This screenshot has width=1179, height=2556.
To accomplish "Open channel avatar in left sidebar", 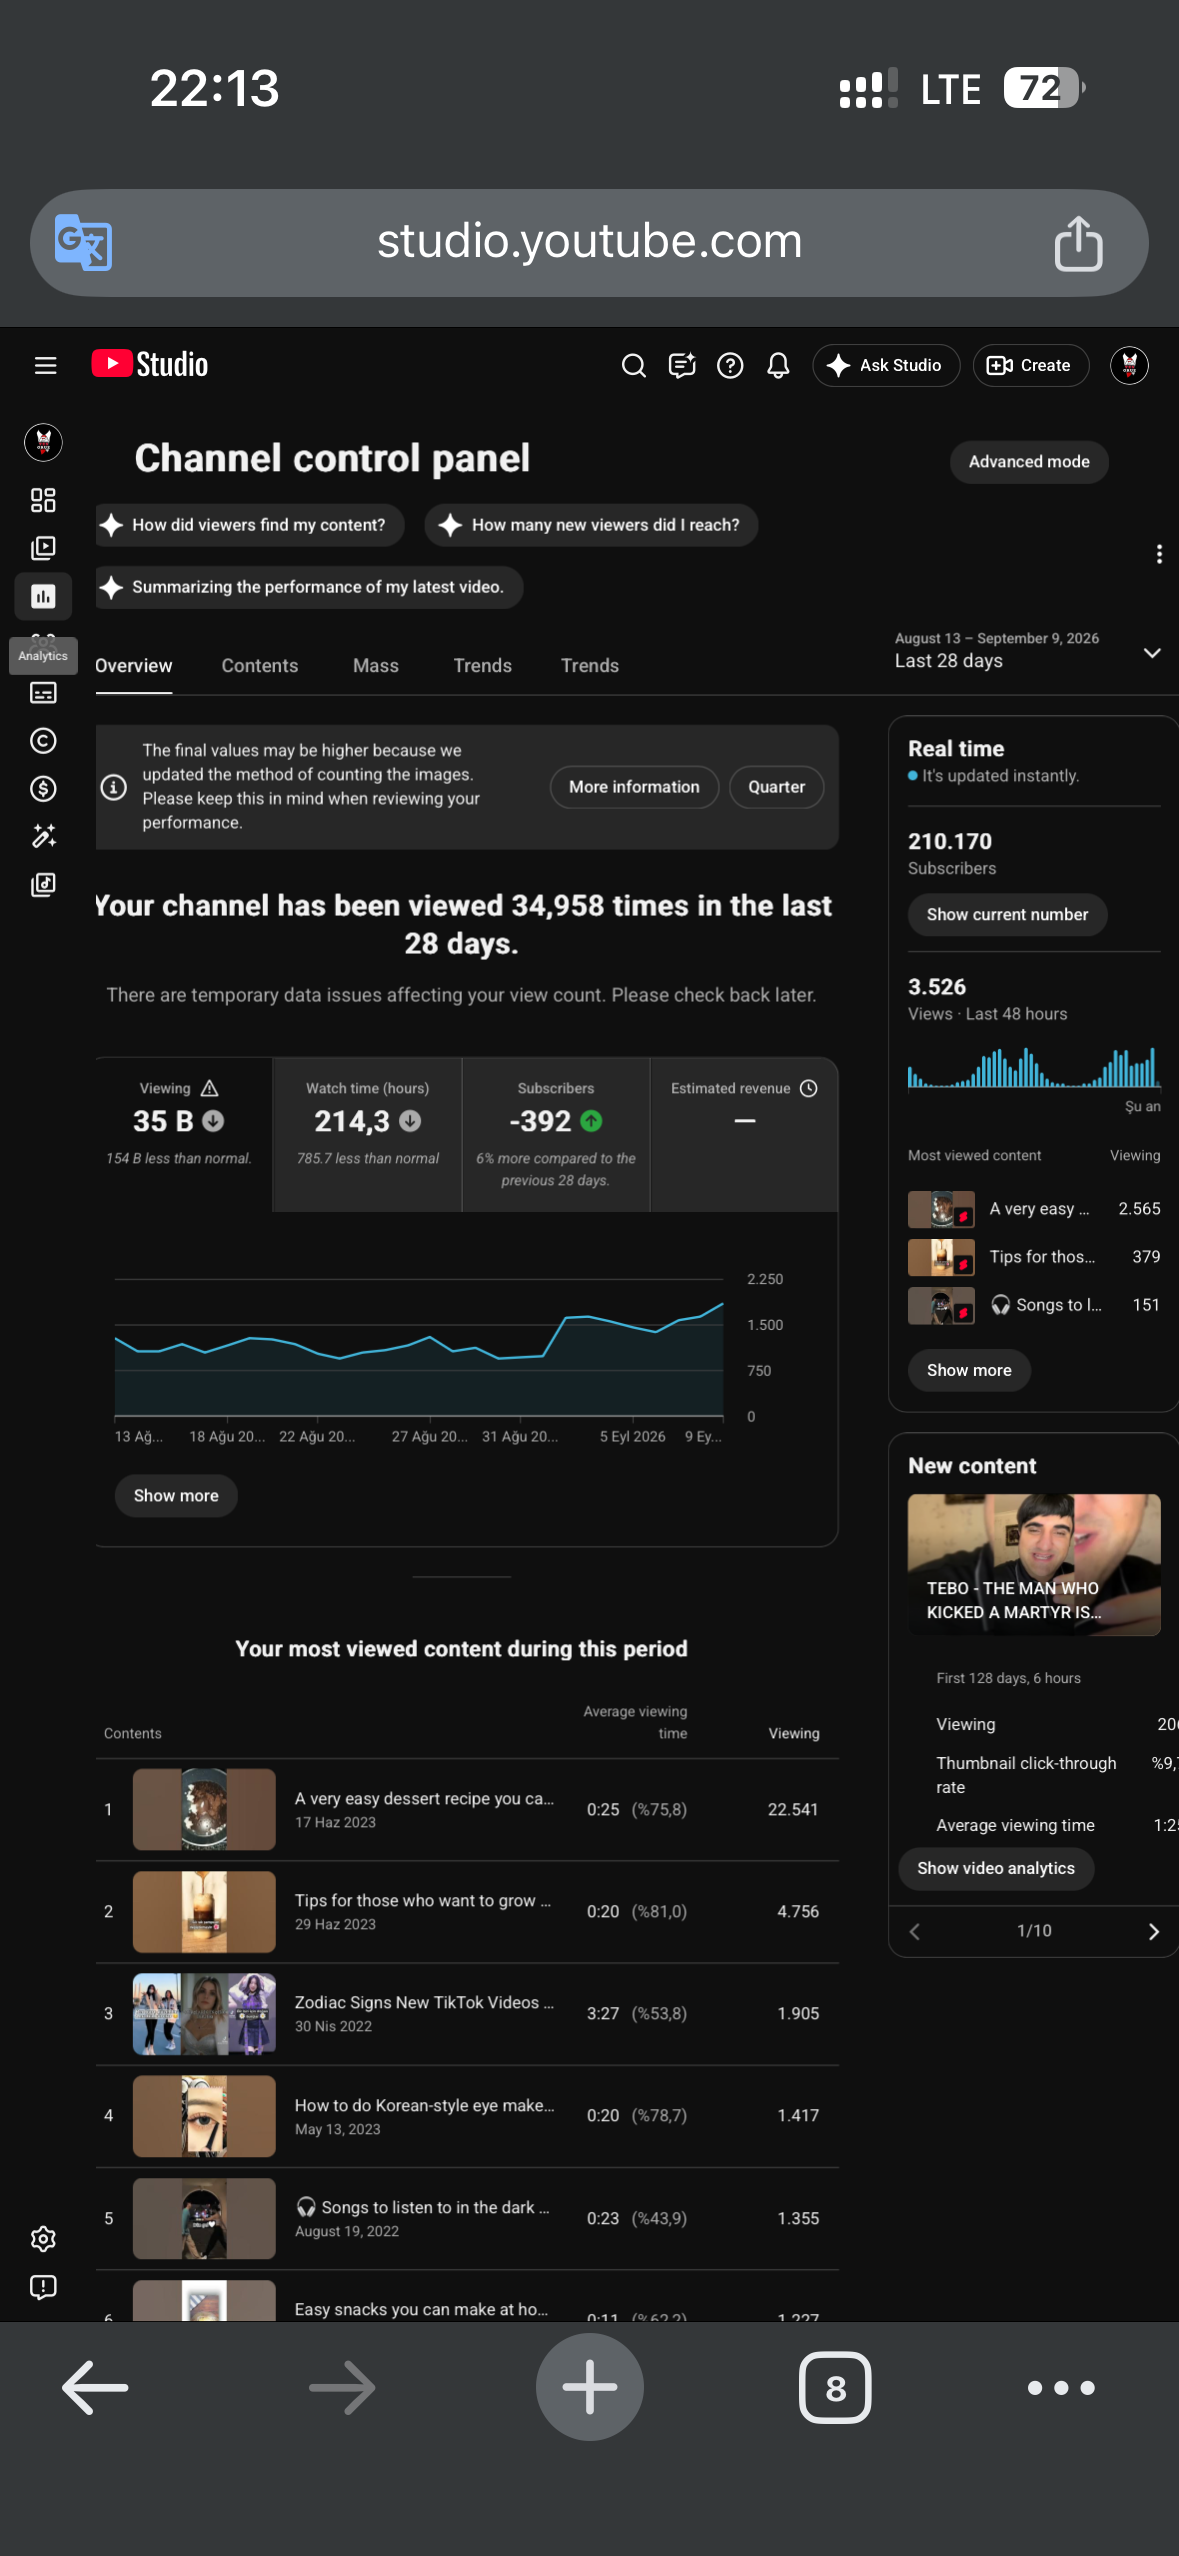I will point(43,441).
